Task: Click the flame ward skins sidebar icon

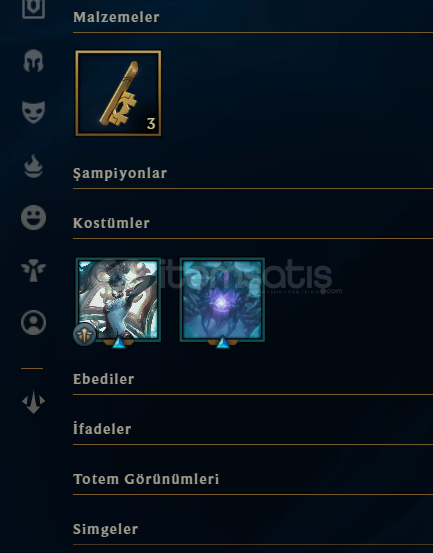Action: tap(33, 166)
